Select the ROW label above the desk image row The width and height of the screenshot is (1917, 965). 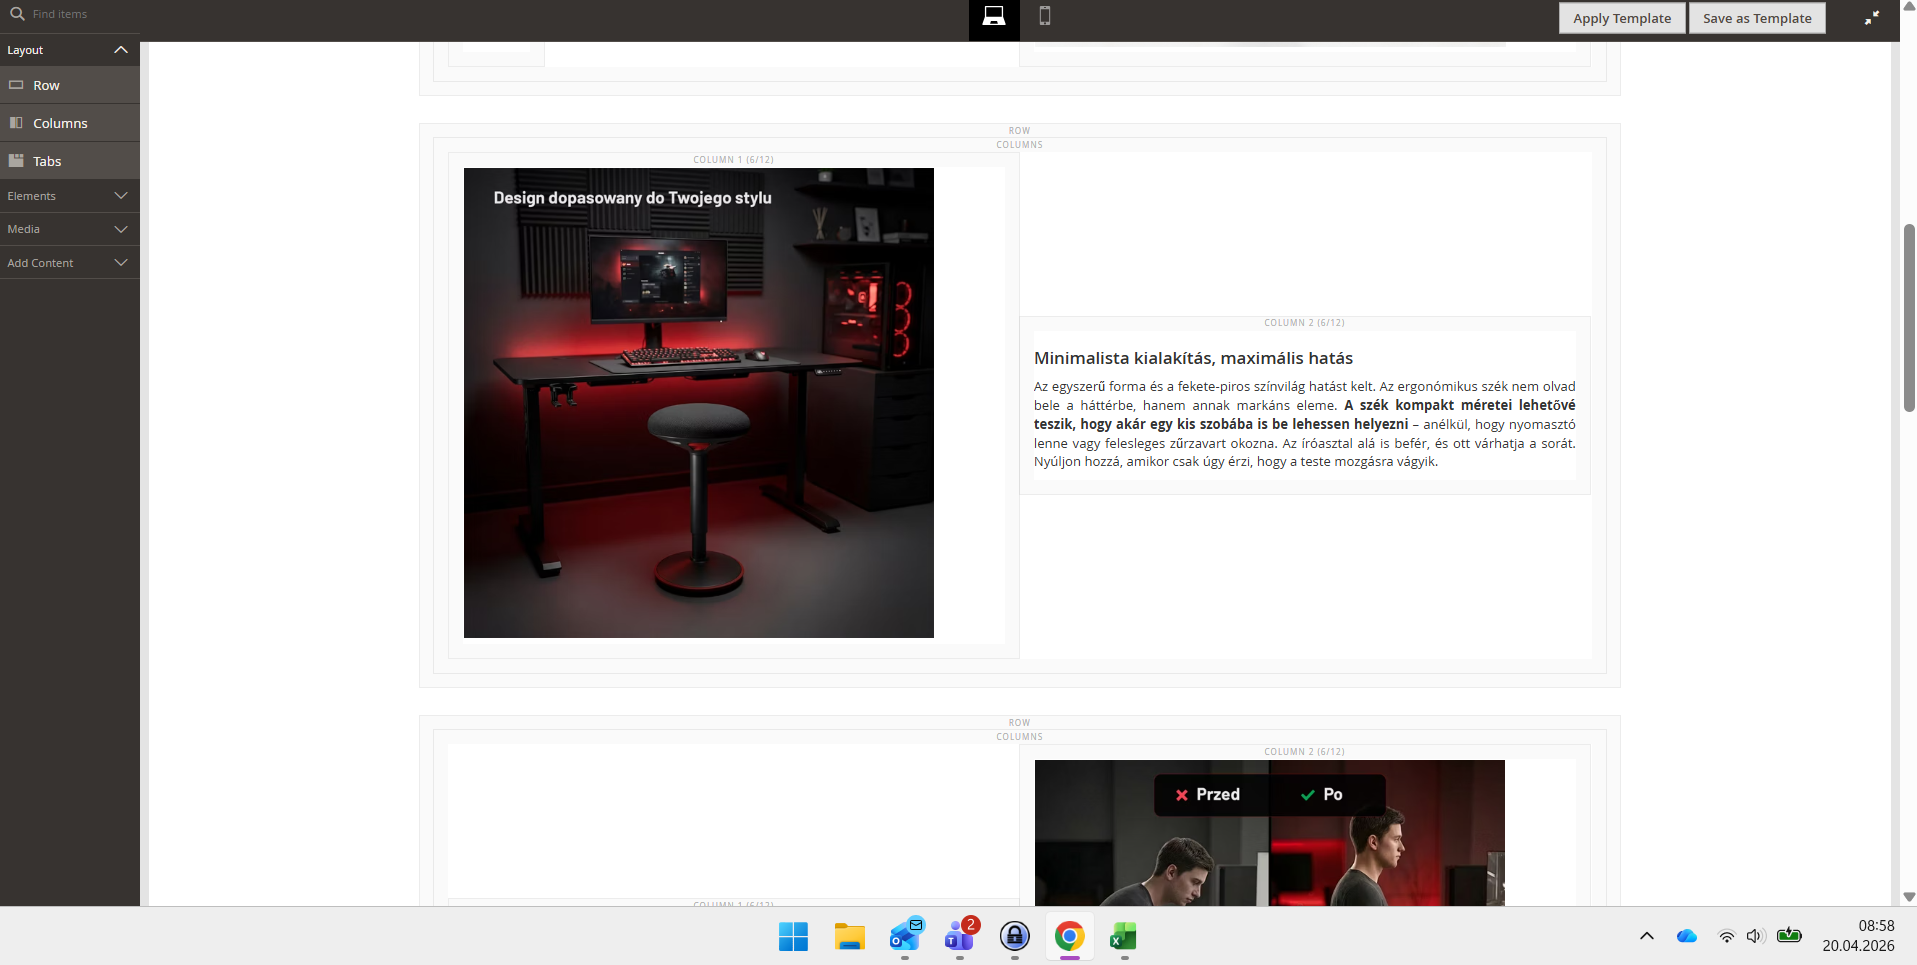[1019, 131]
